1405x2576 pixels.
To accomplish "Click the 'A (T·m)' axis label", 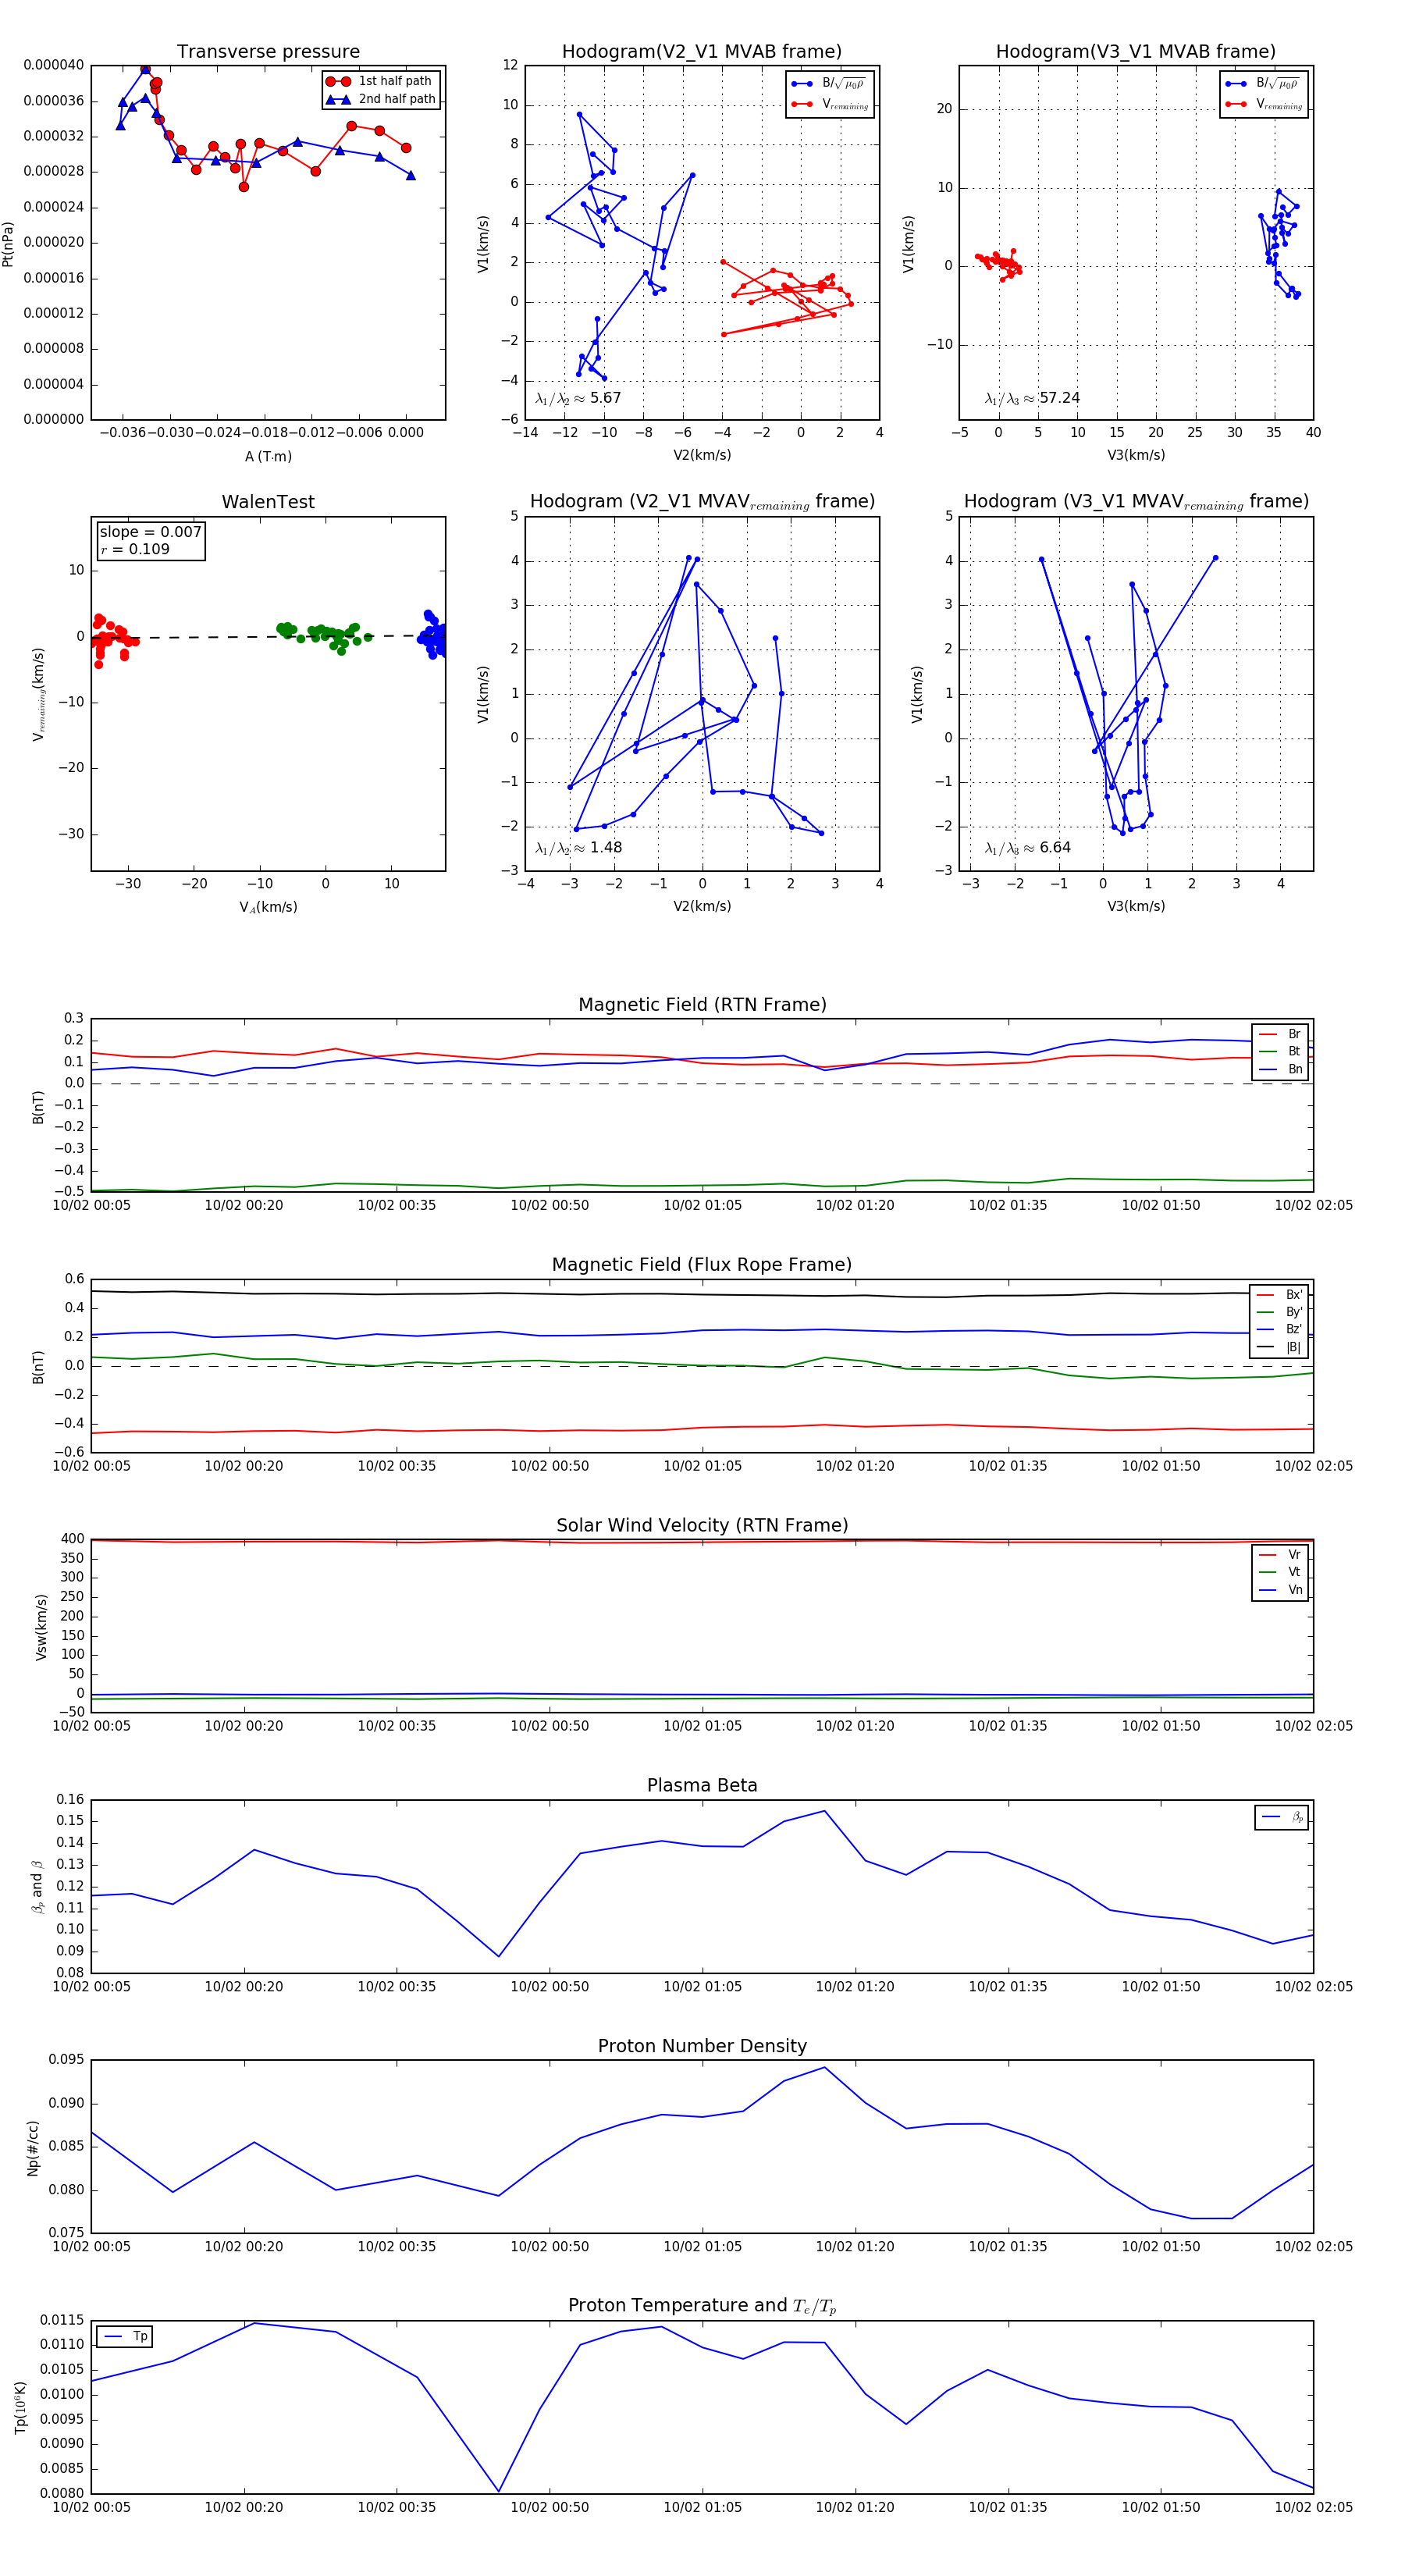I will [268, 456].
